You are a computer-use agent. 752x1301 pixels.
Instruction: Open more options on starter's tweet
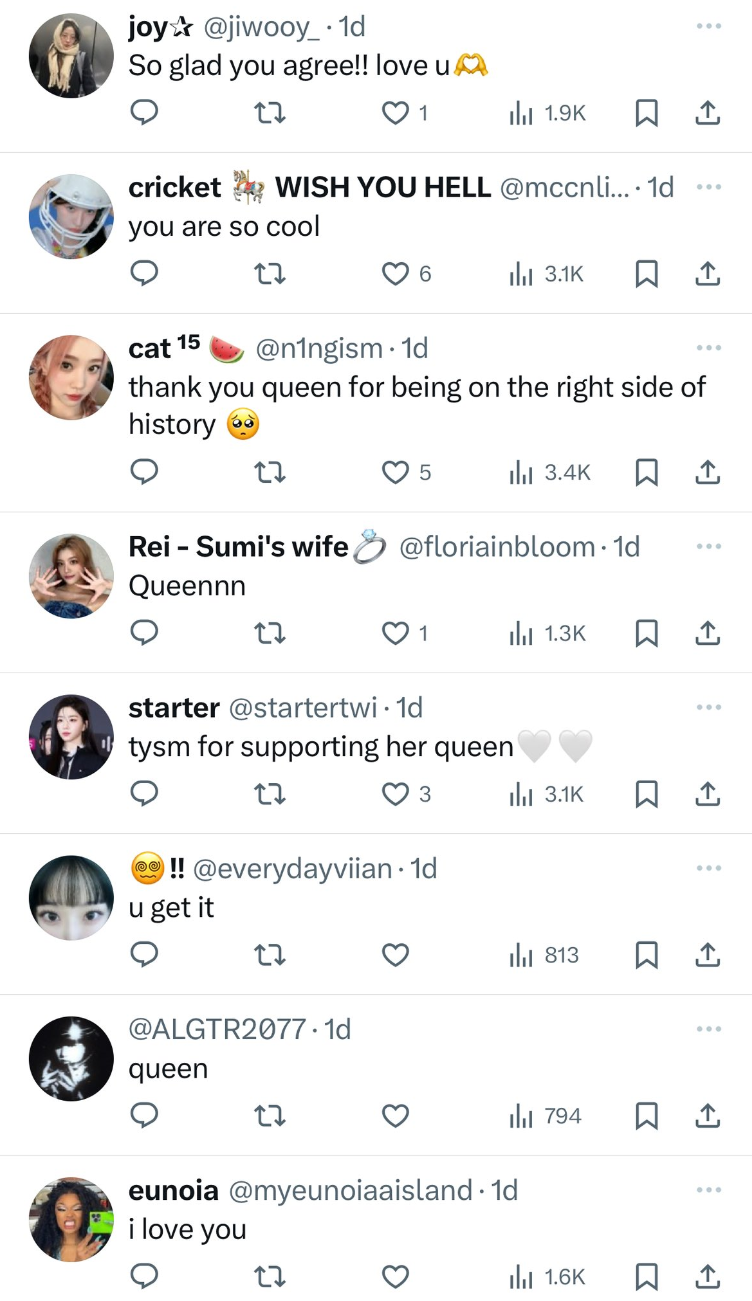(708, 707)
